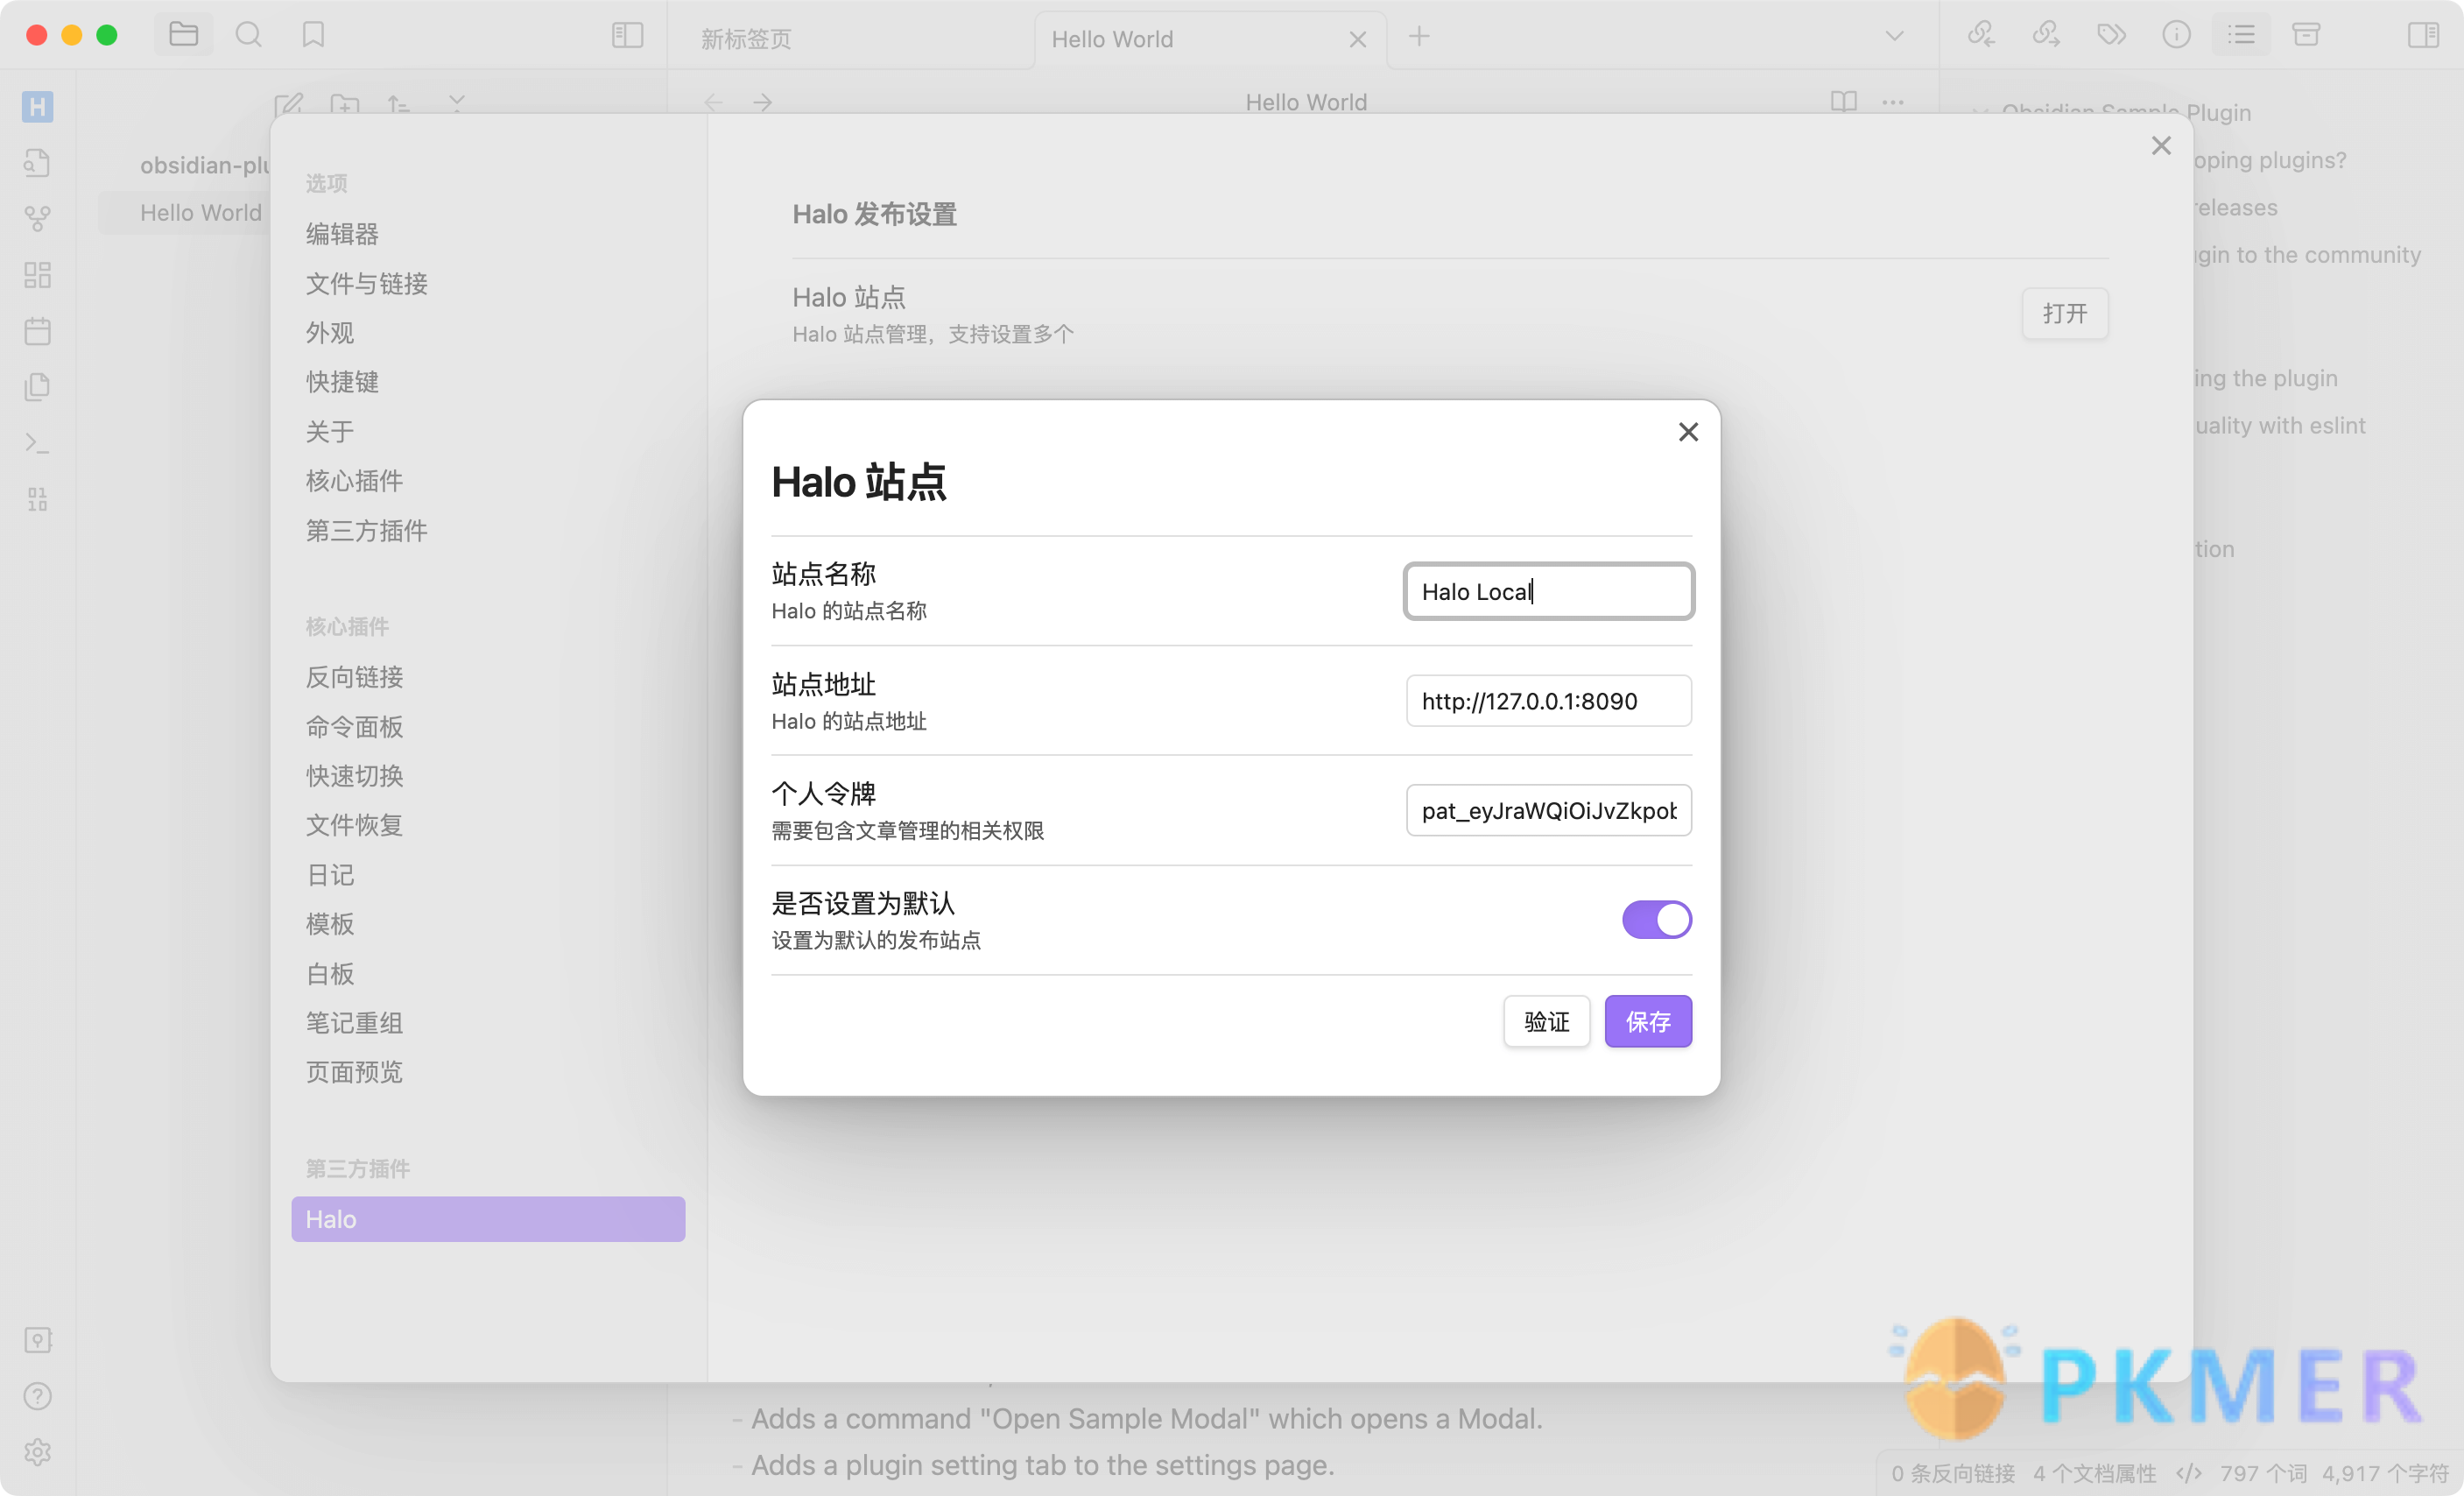Open 笔记重组 core plugin settings

coord(354,1023)
